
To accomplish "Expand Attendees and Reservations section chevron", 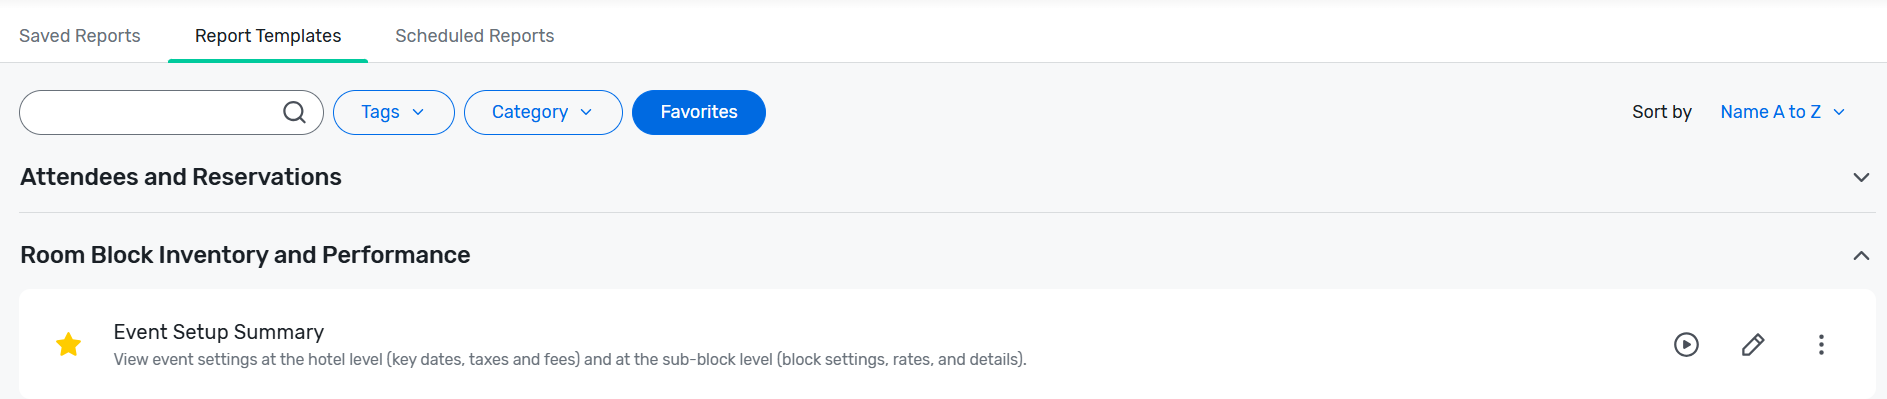I will [1861, 177].
